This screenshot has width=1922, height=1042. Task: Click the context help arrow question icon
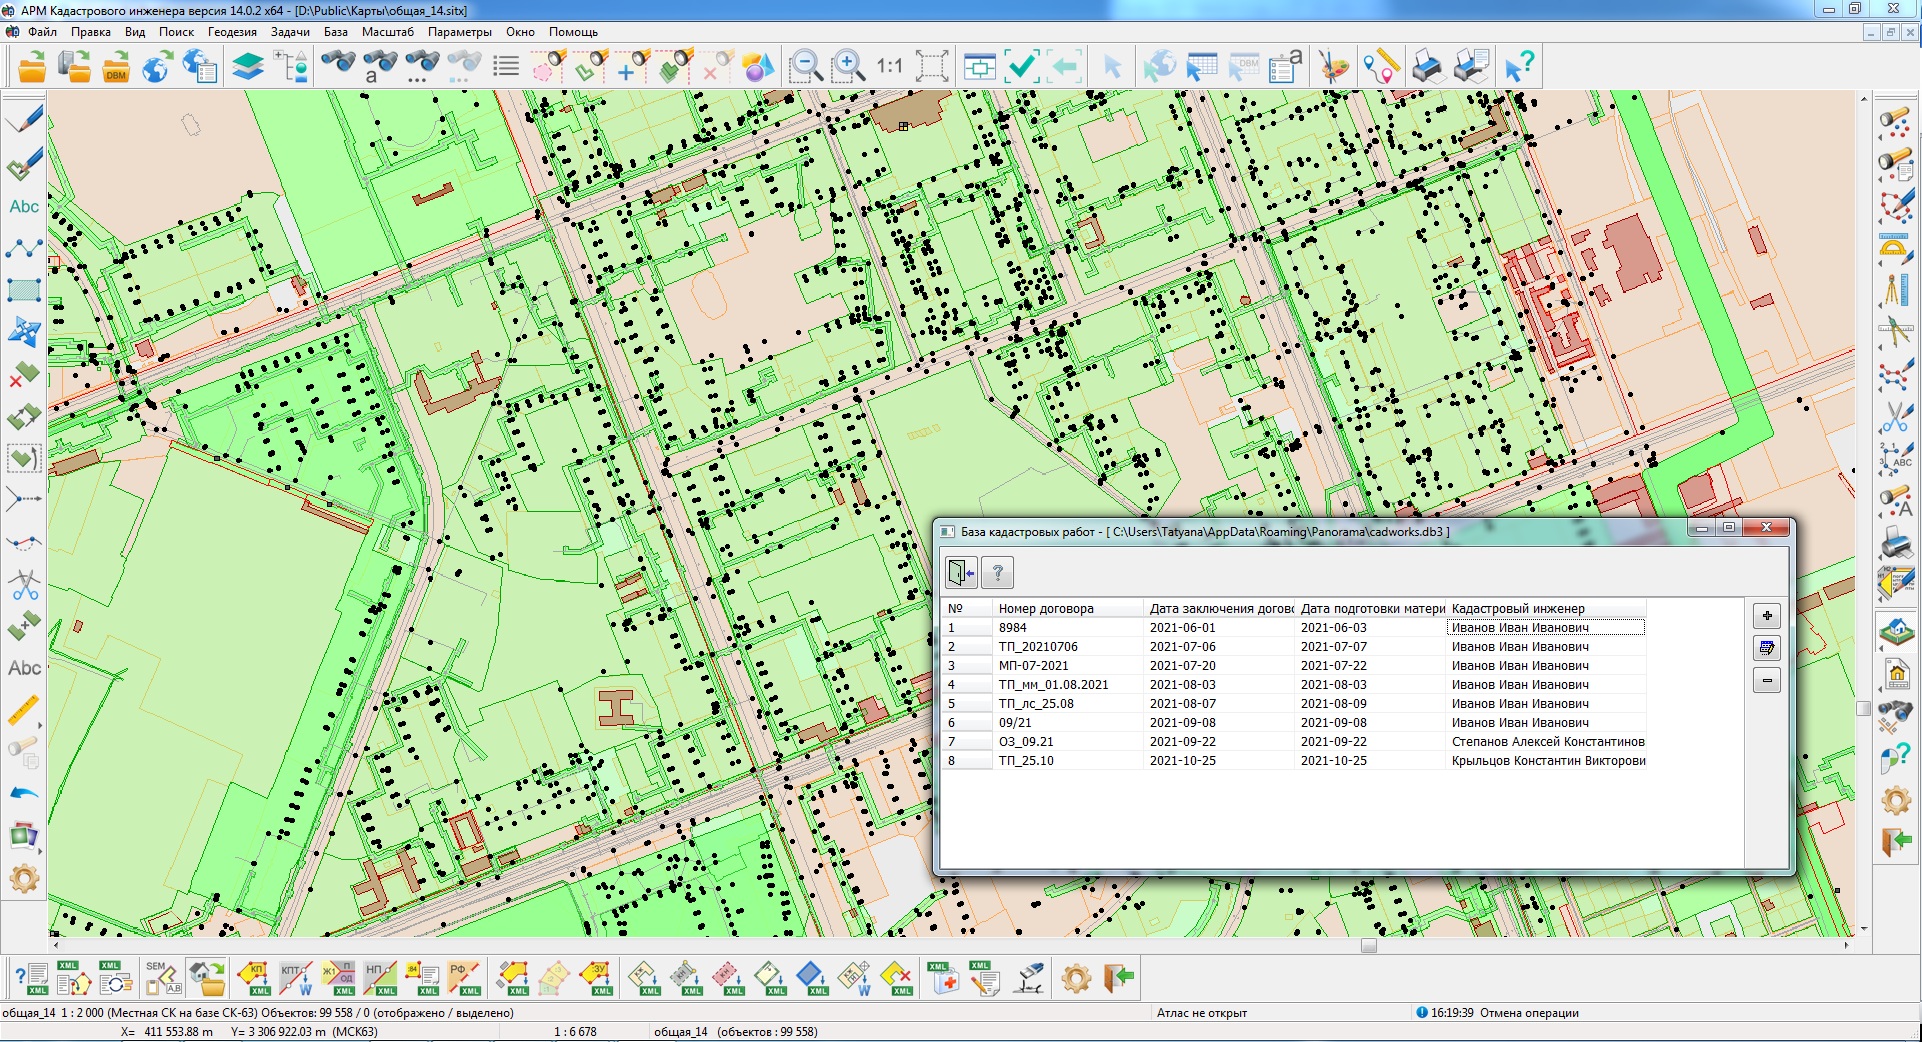(1519, 67)
